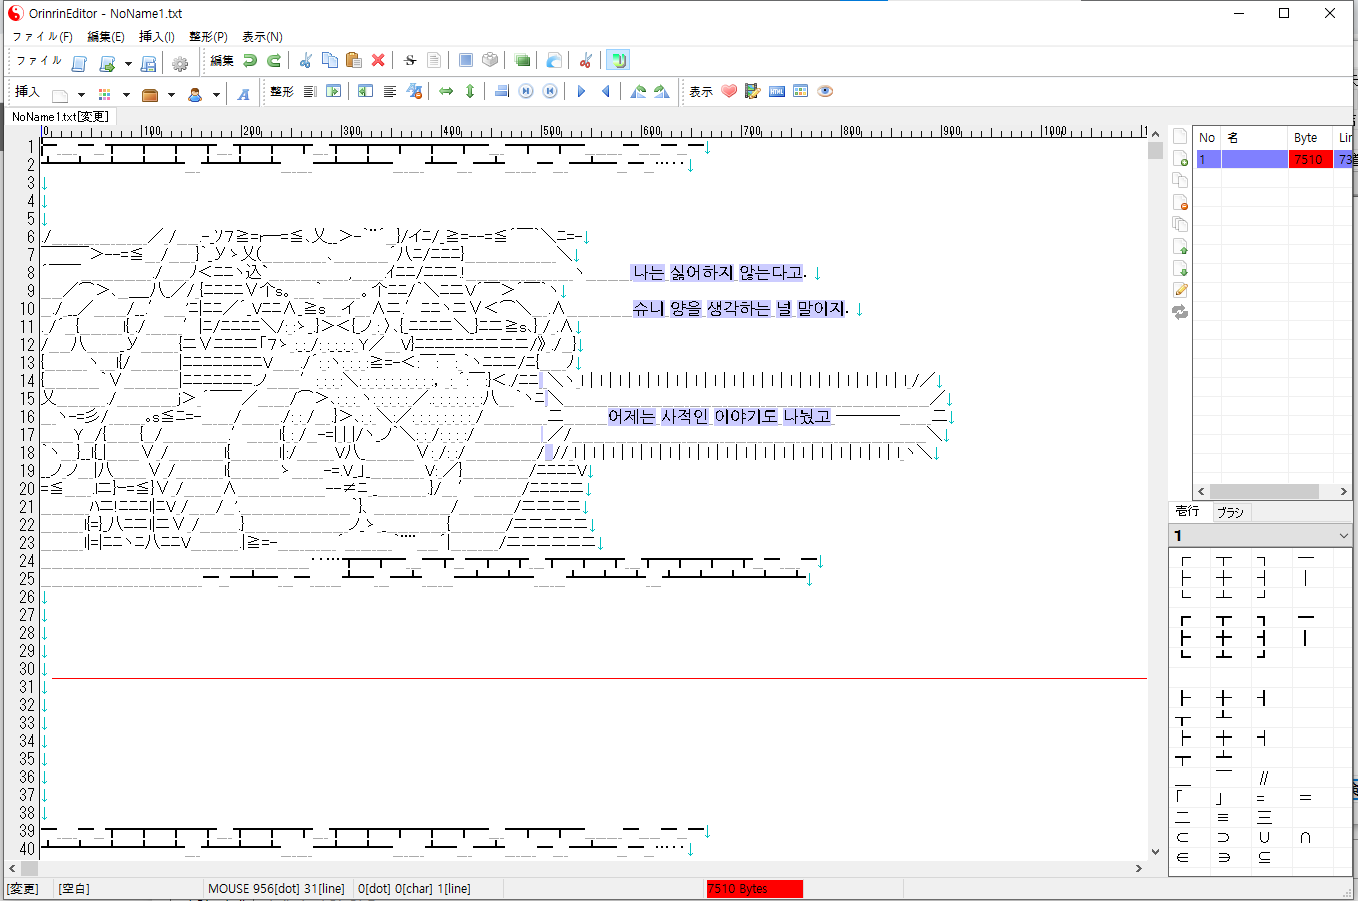Open the dropdown arrow beside the save icon
Viewport: 1358px width, 901px height.
pos(128,64)
